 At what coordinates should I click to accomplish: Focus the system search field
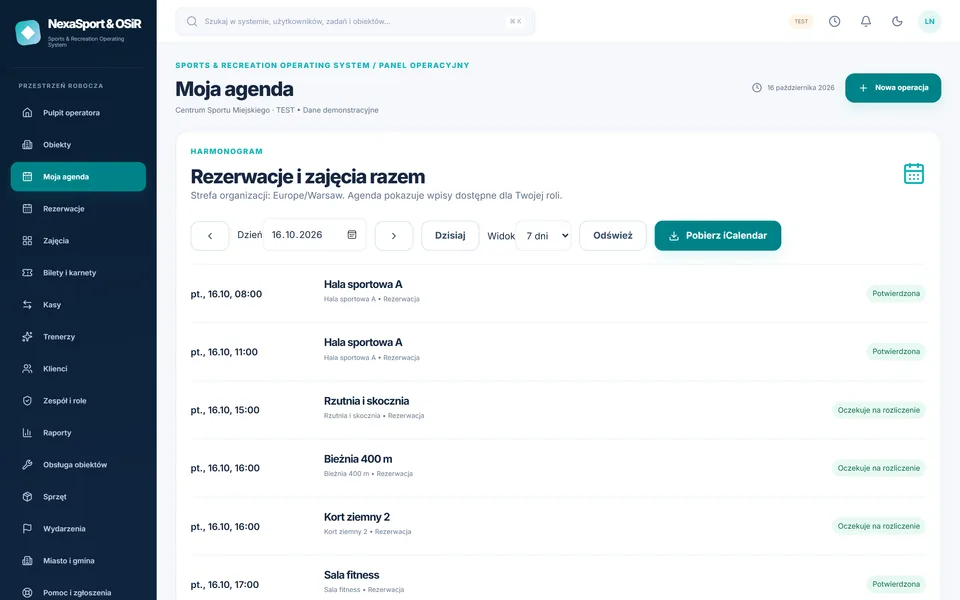[355, 21]
